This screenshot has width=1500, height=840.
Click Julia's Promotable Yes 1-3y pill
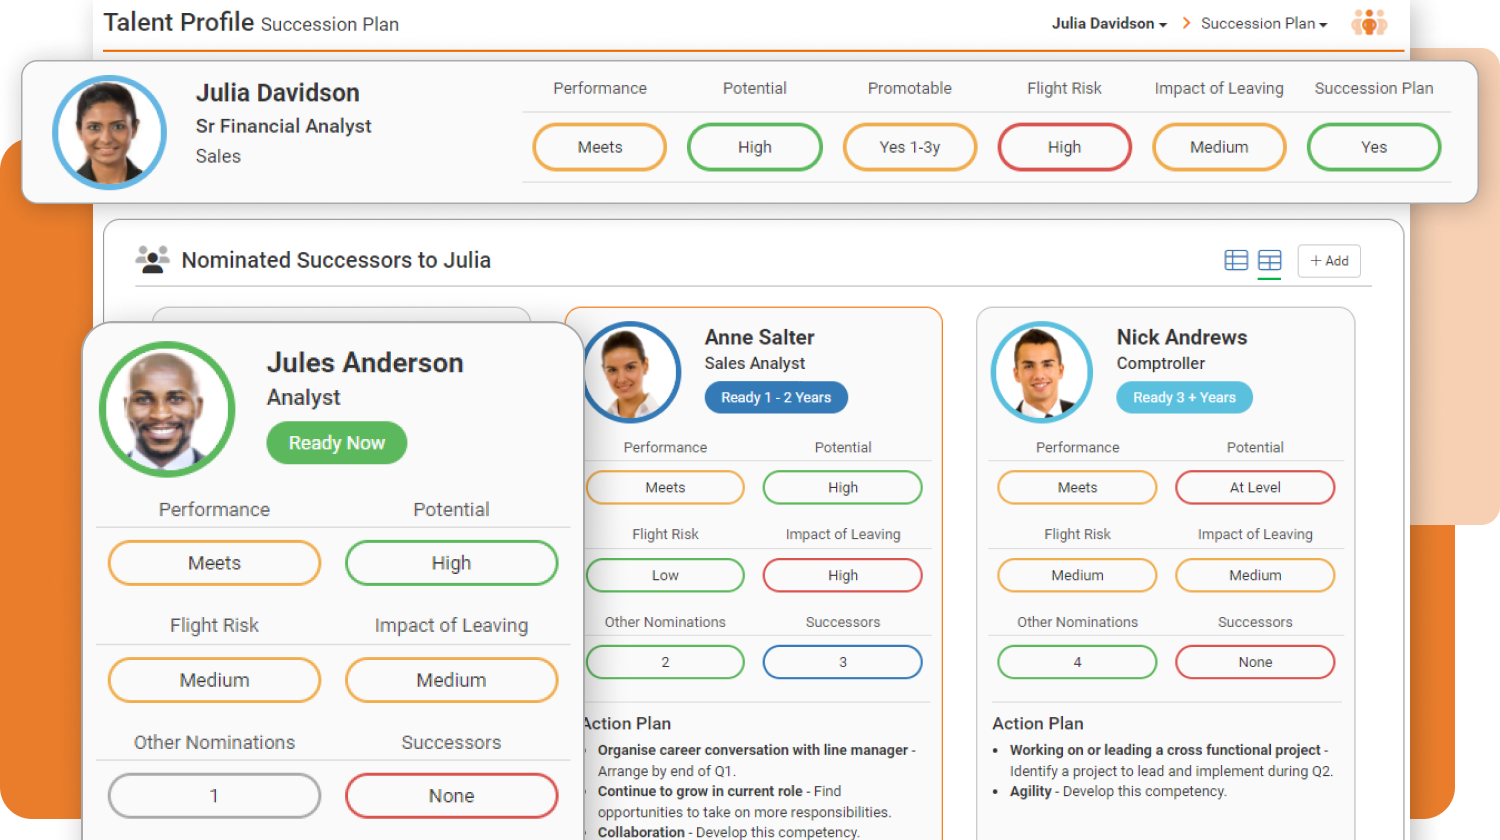(x=909, y=147)
